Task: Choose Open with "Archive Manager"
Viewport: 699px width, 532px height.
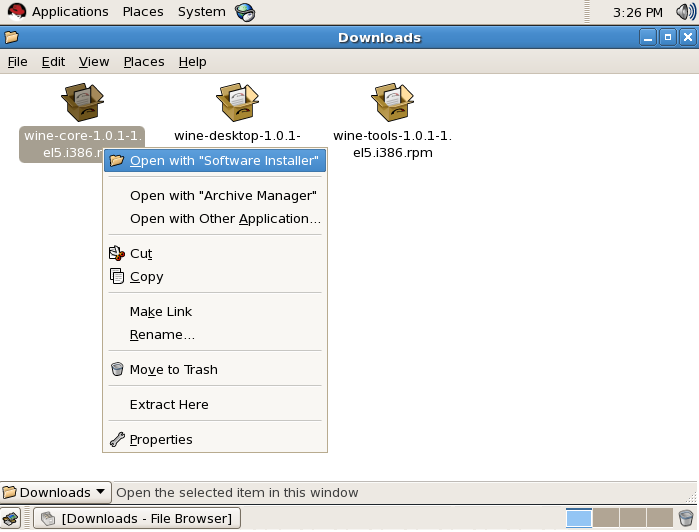Action: point(215,195)
